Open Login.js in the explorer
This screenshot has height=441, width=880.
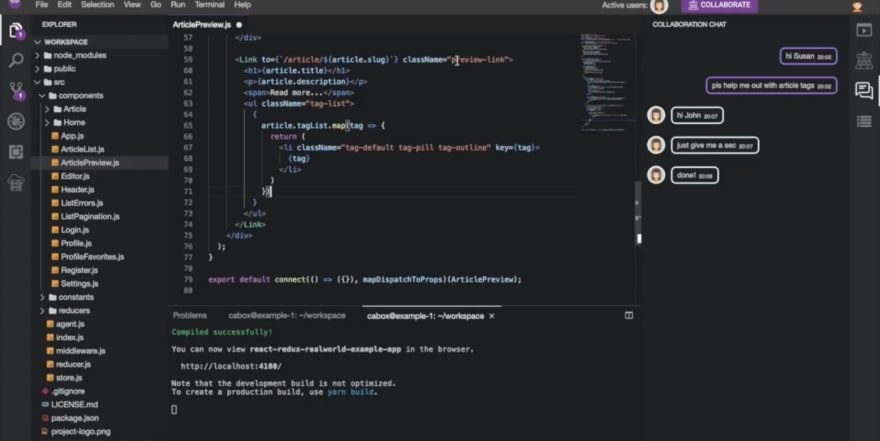(x=75, y=230)
